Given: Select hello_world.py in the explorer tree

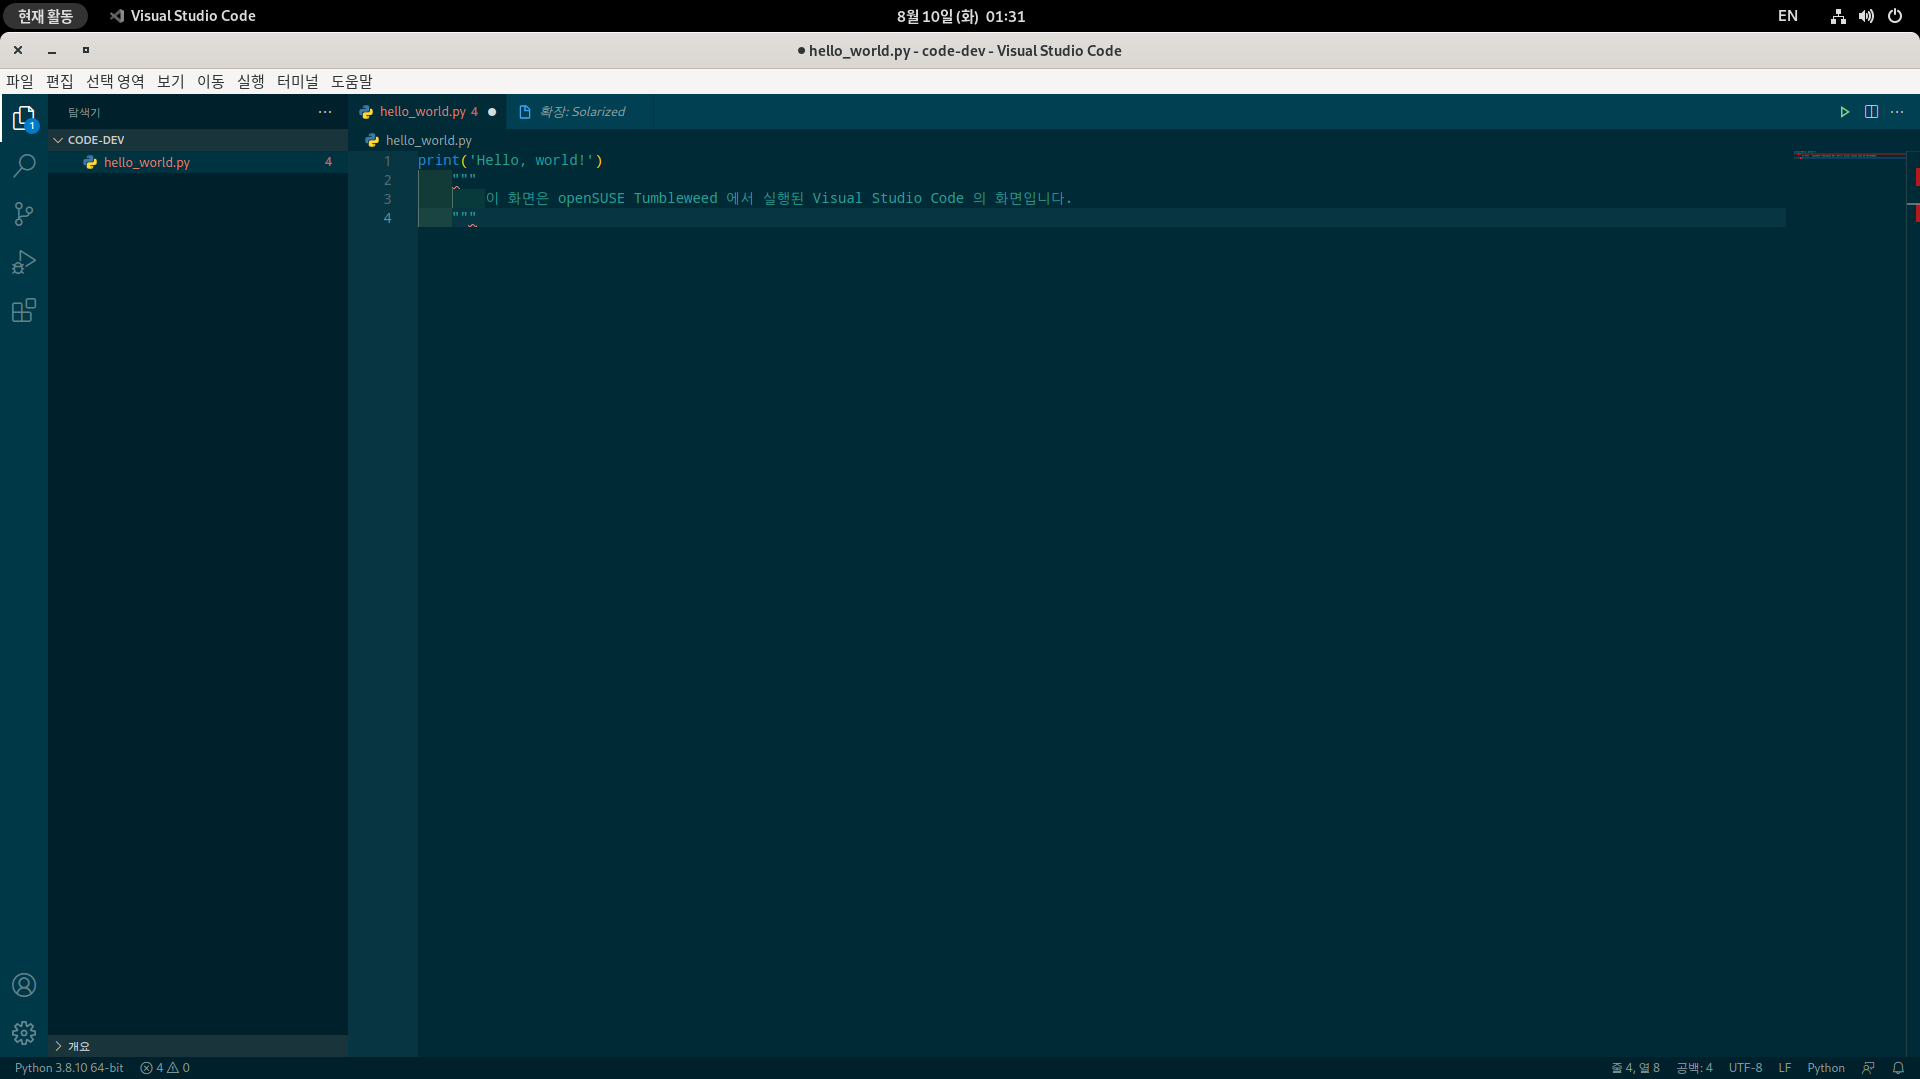Looking at the screenshot, I should [198, 162].
